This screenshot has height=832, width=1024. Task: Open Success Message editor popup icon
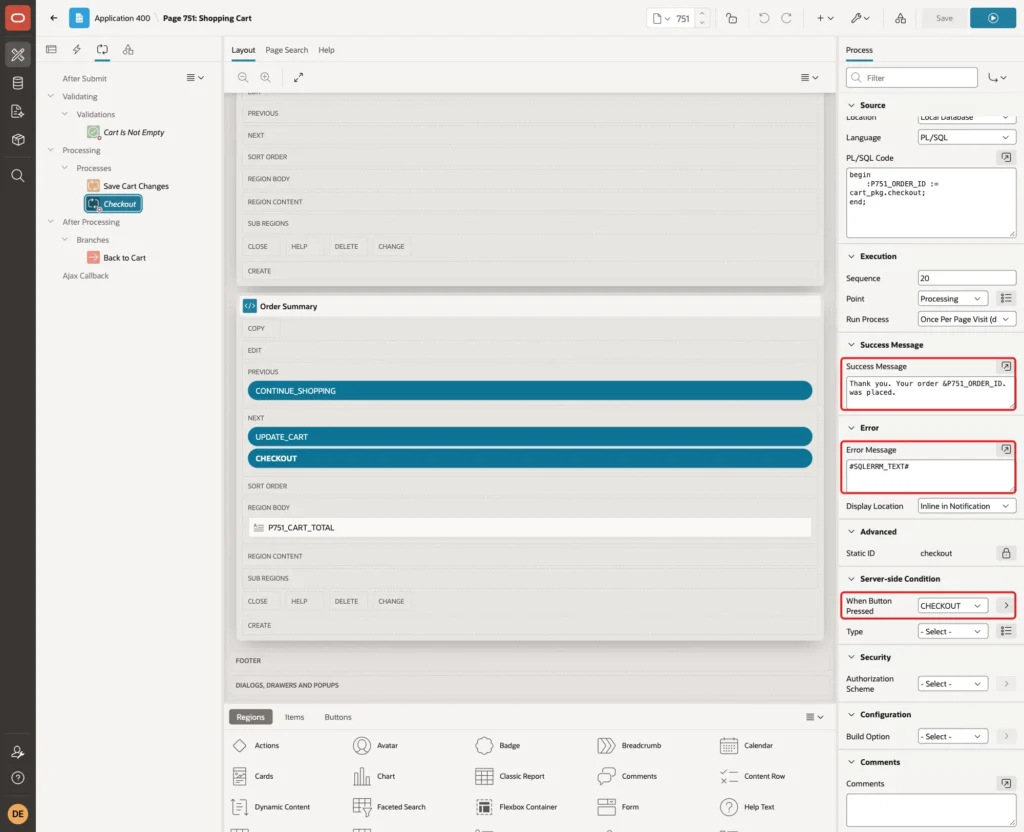[1006, 366]
